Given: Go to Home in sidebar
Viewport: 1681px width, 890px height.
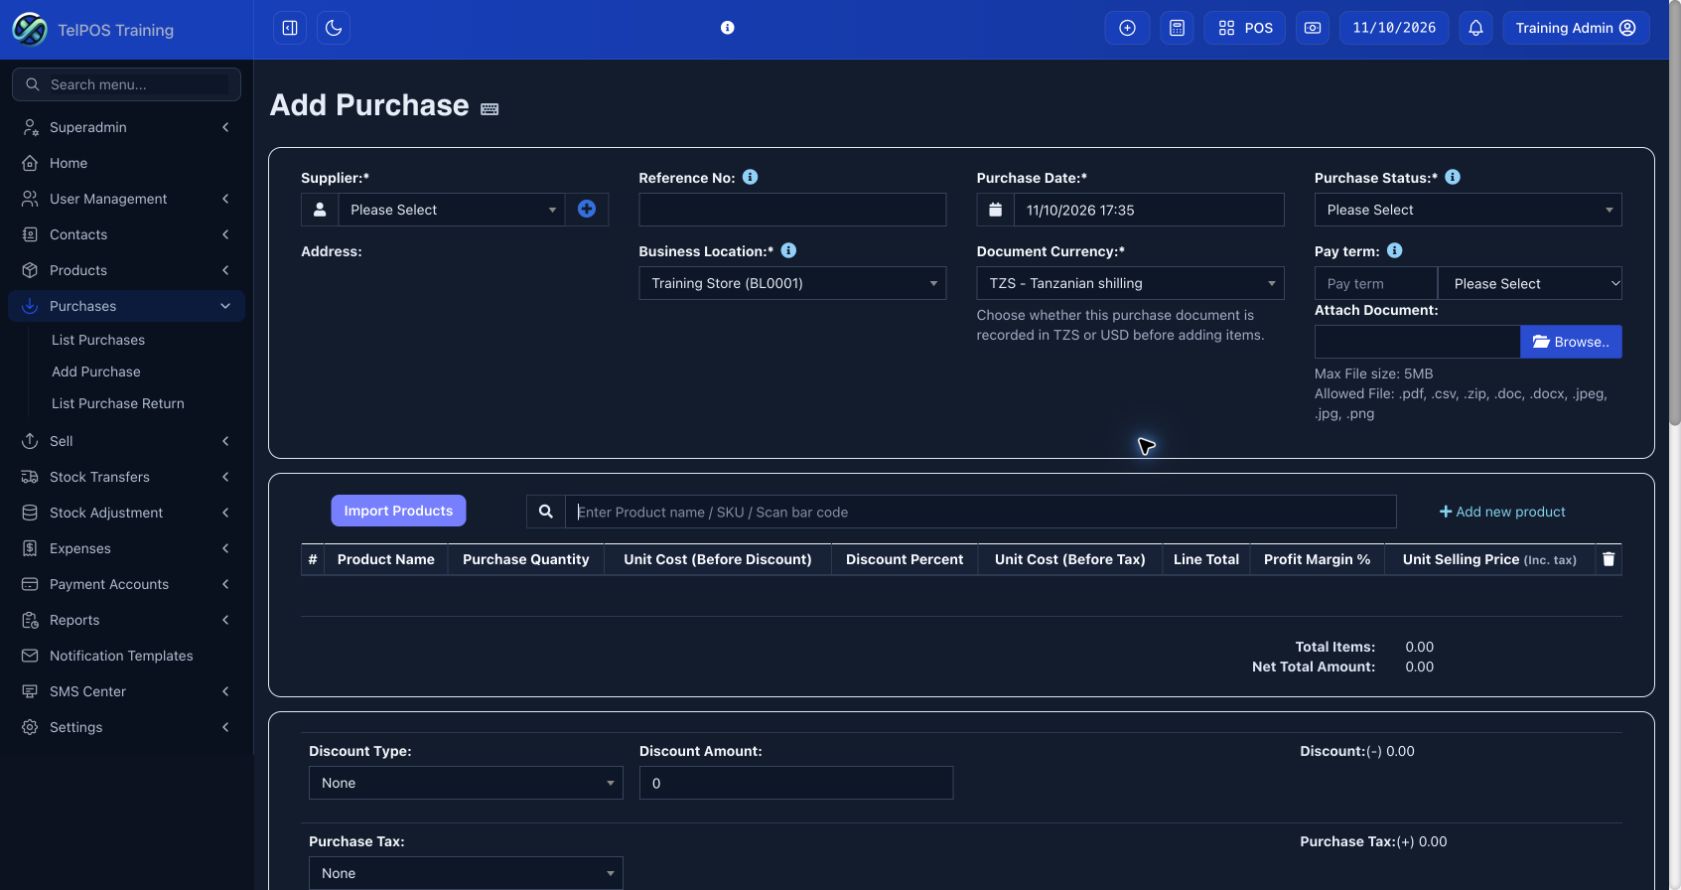Looking at the screenshot, I should (126, 163).
